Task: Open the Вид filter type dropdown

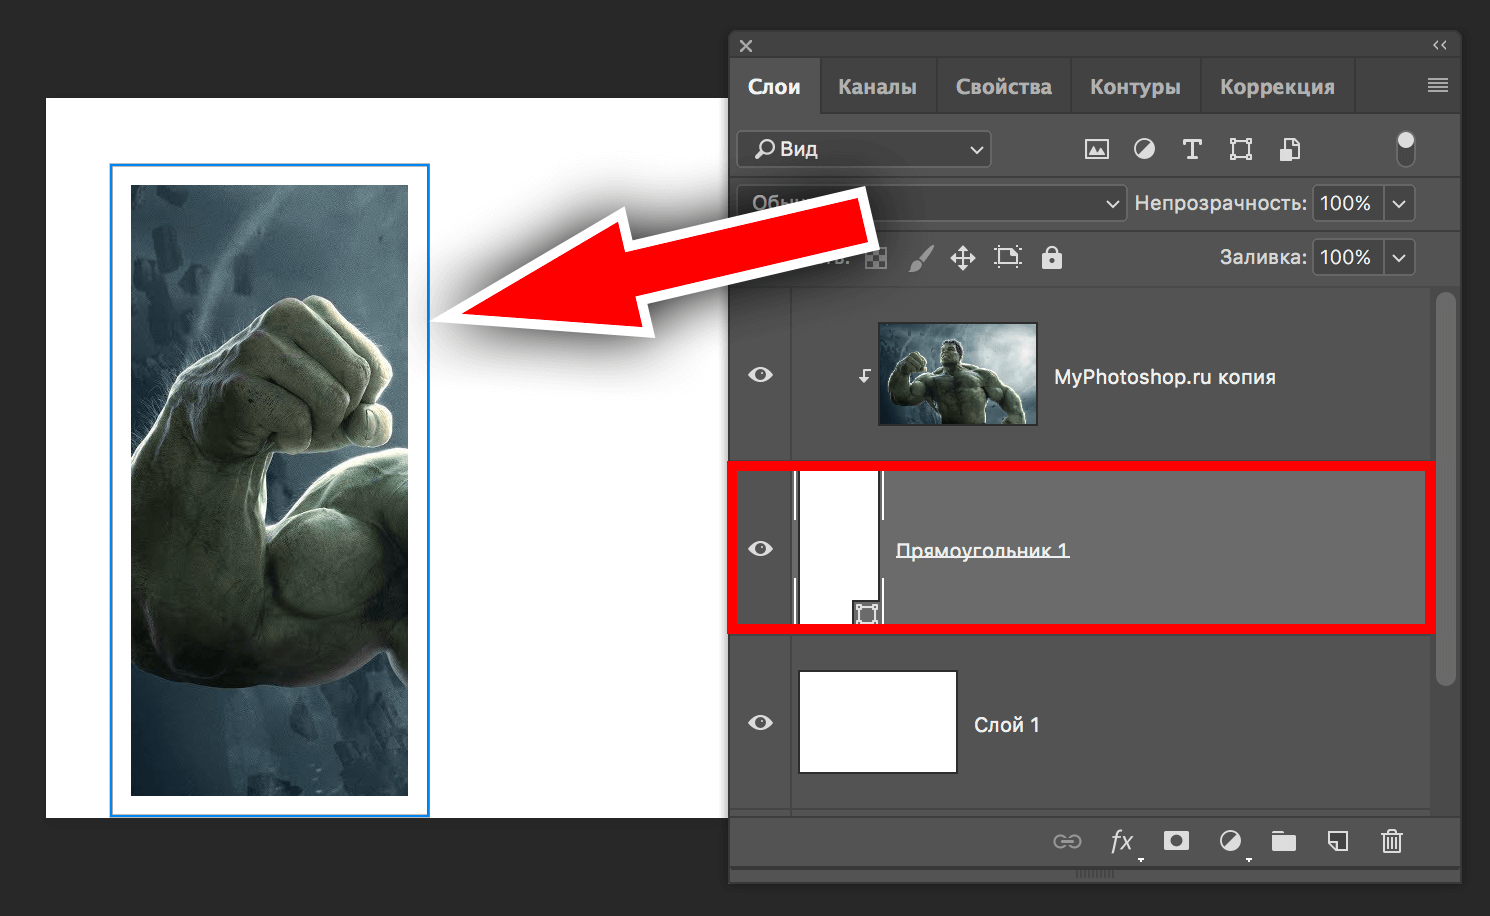Action: 864,149
